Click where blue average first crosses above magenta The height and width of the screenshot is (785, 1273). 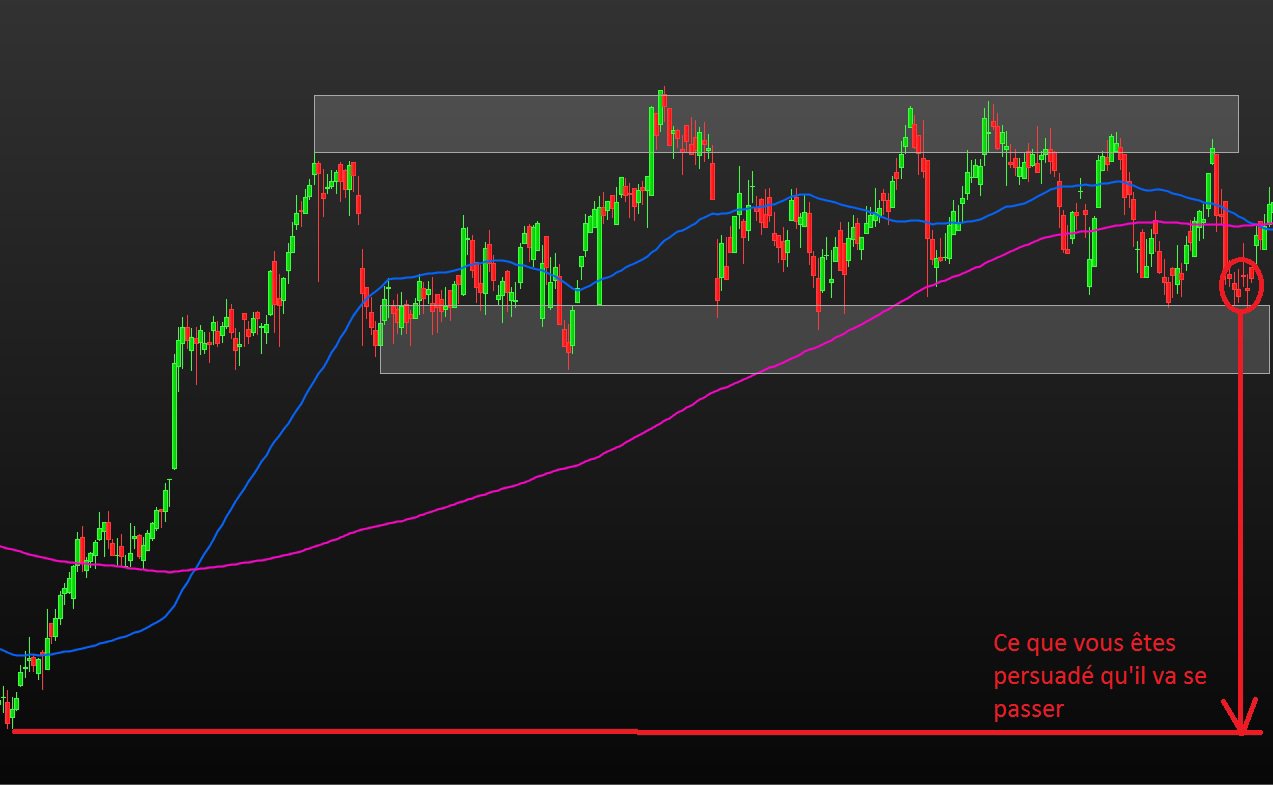click(x=196, y=570)
